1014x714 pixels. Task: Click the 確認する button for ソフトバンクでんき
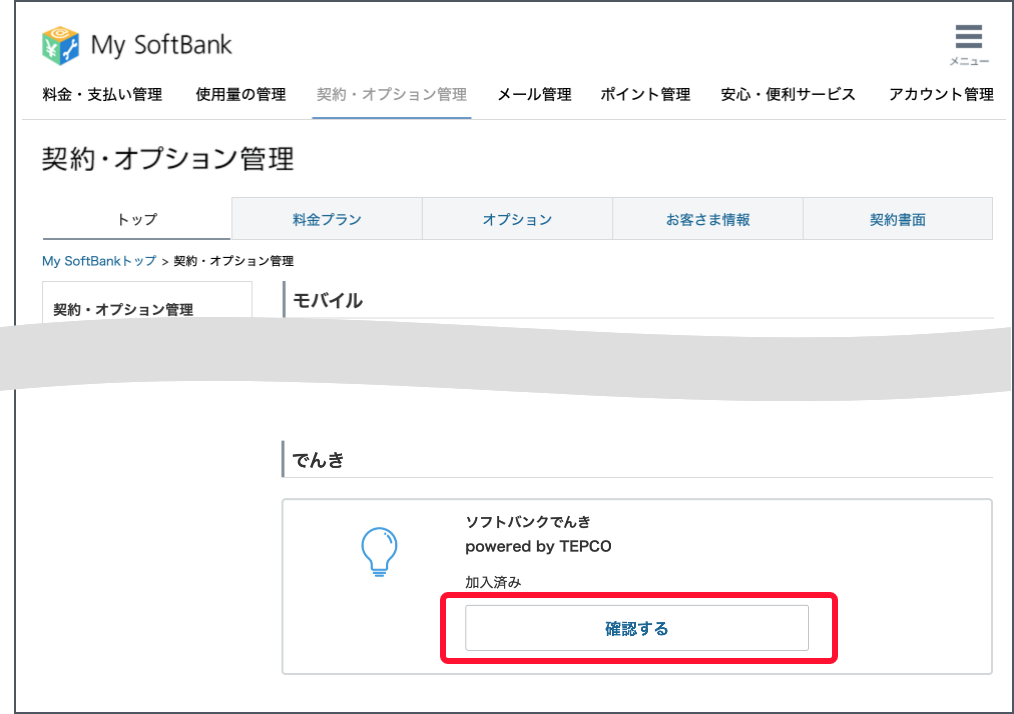point(637,628)
